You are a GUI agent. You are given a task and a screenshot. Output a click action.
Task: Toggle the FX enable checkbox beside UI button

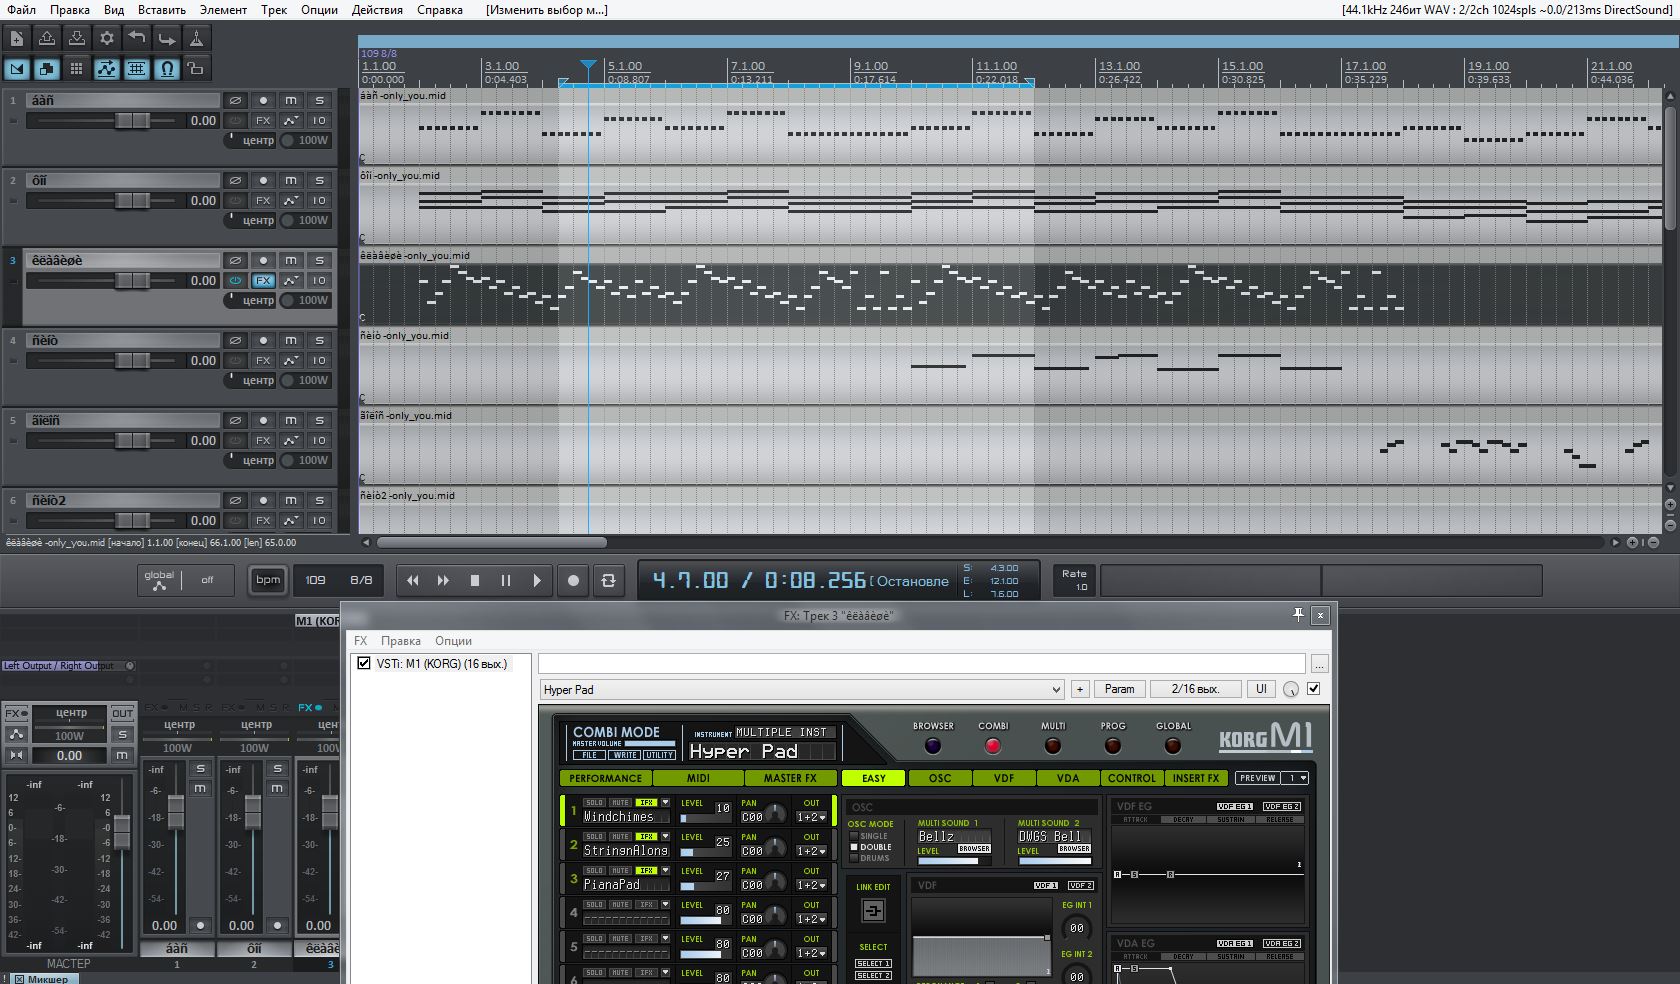tap(1314, 689)
